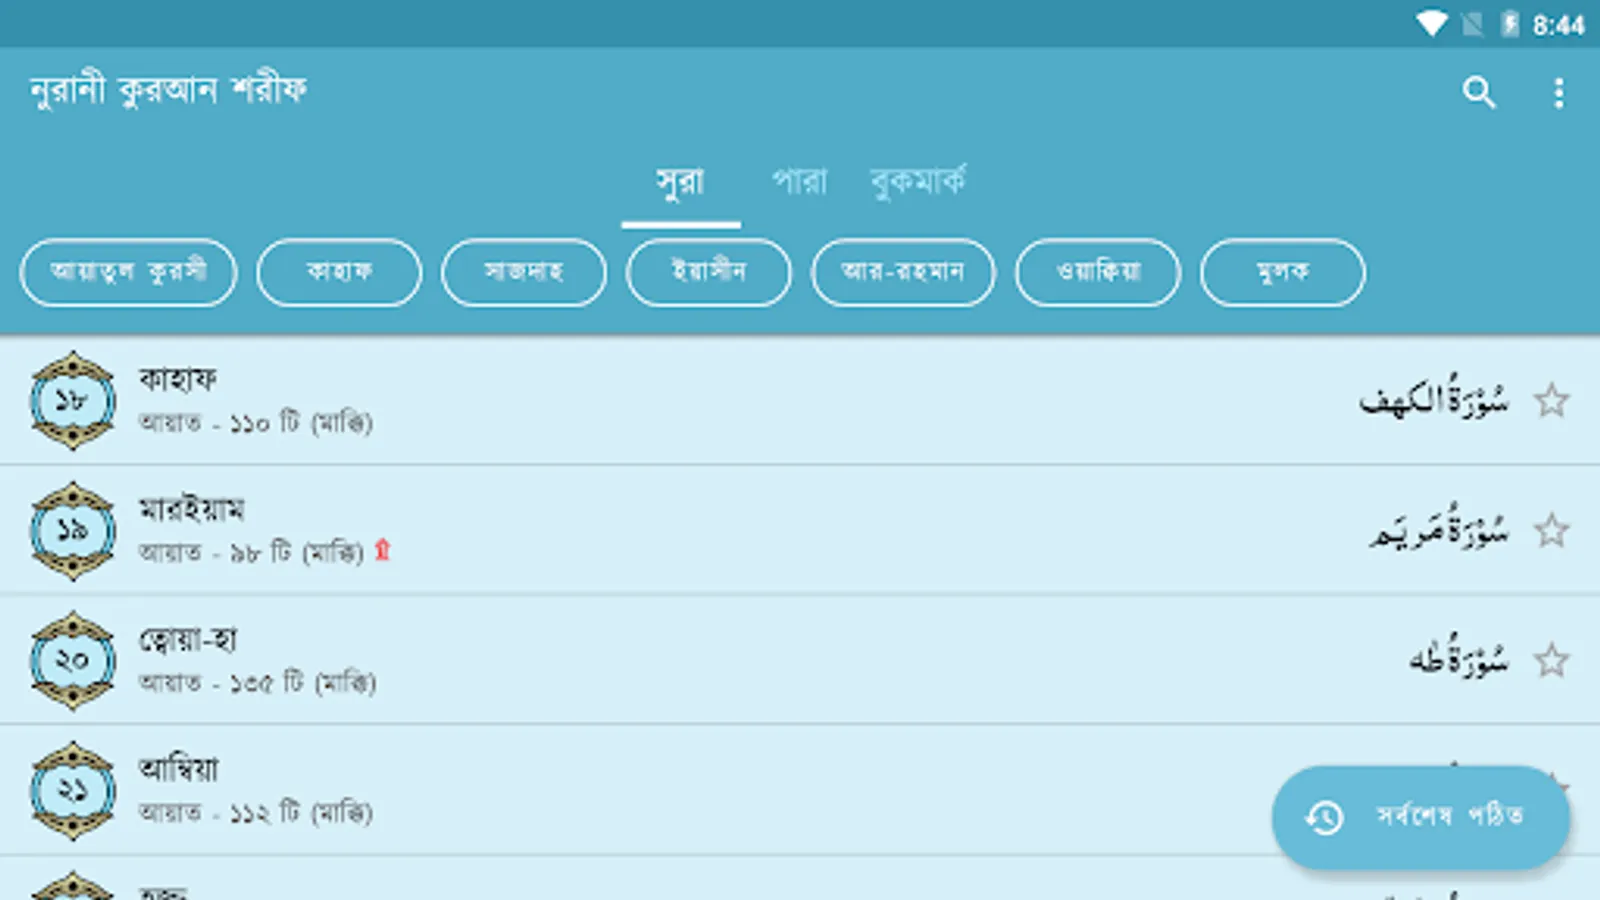
Task: Open the search icon in the app bar
Action: coord(1479,93)
